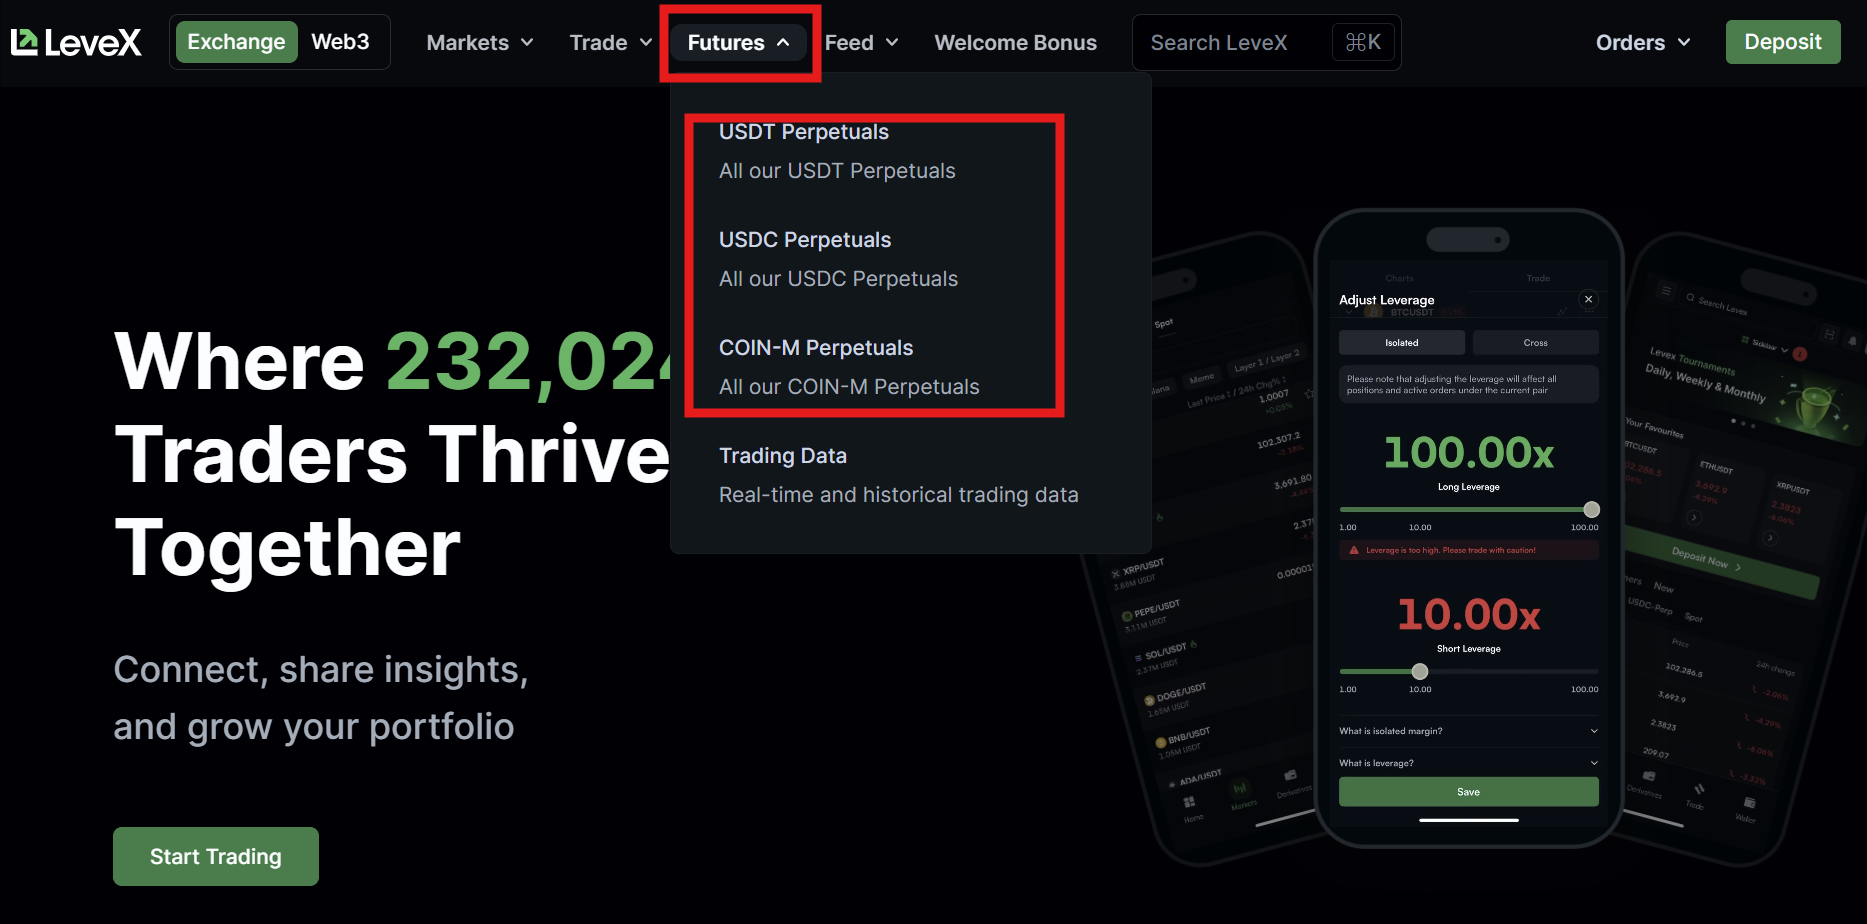This screenshot has width=1867, height=924.
Task: Open the Welcome Bonus page
Action: click(1015, 43)
